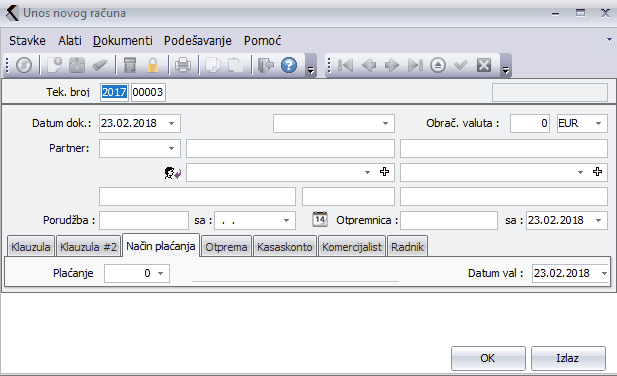Go to the last record
Viewport: 617px width, 376px height.
[415, 65]
